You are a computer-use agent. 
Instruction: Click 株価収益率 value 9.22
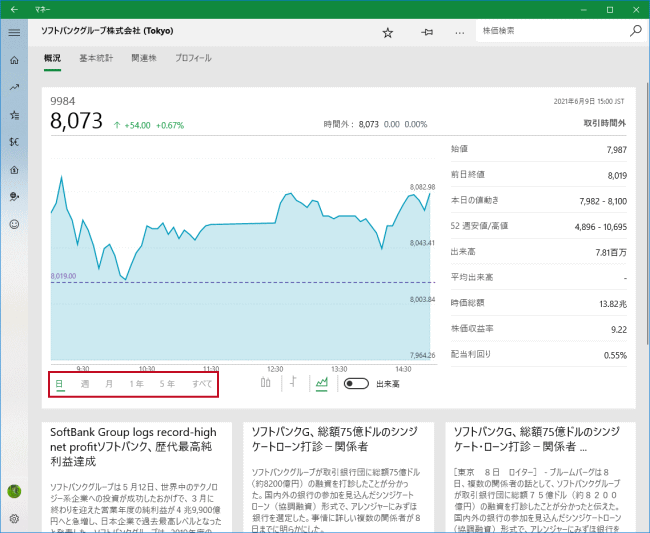(619, 329)
